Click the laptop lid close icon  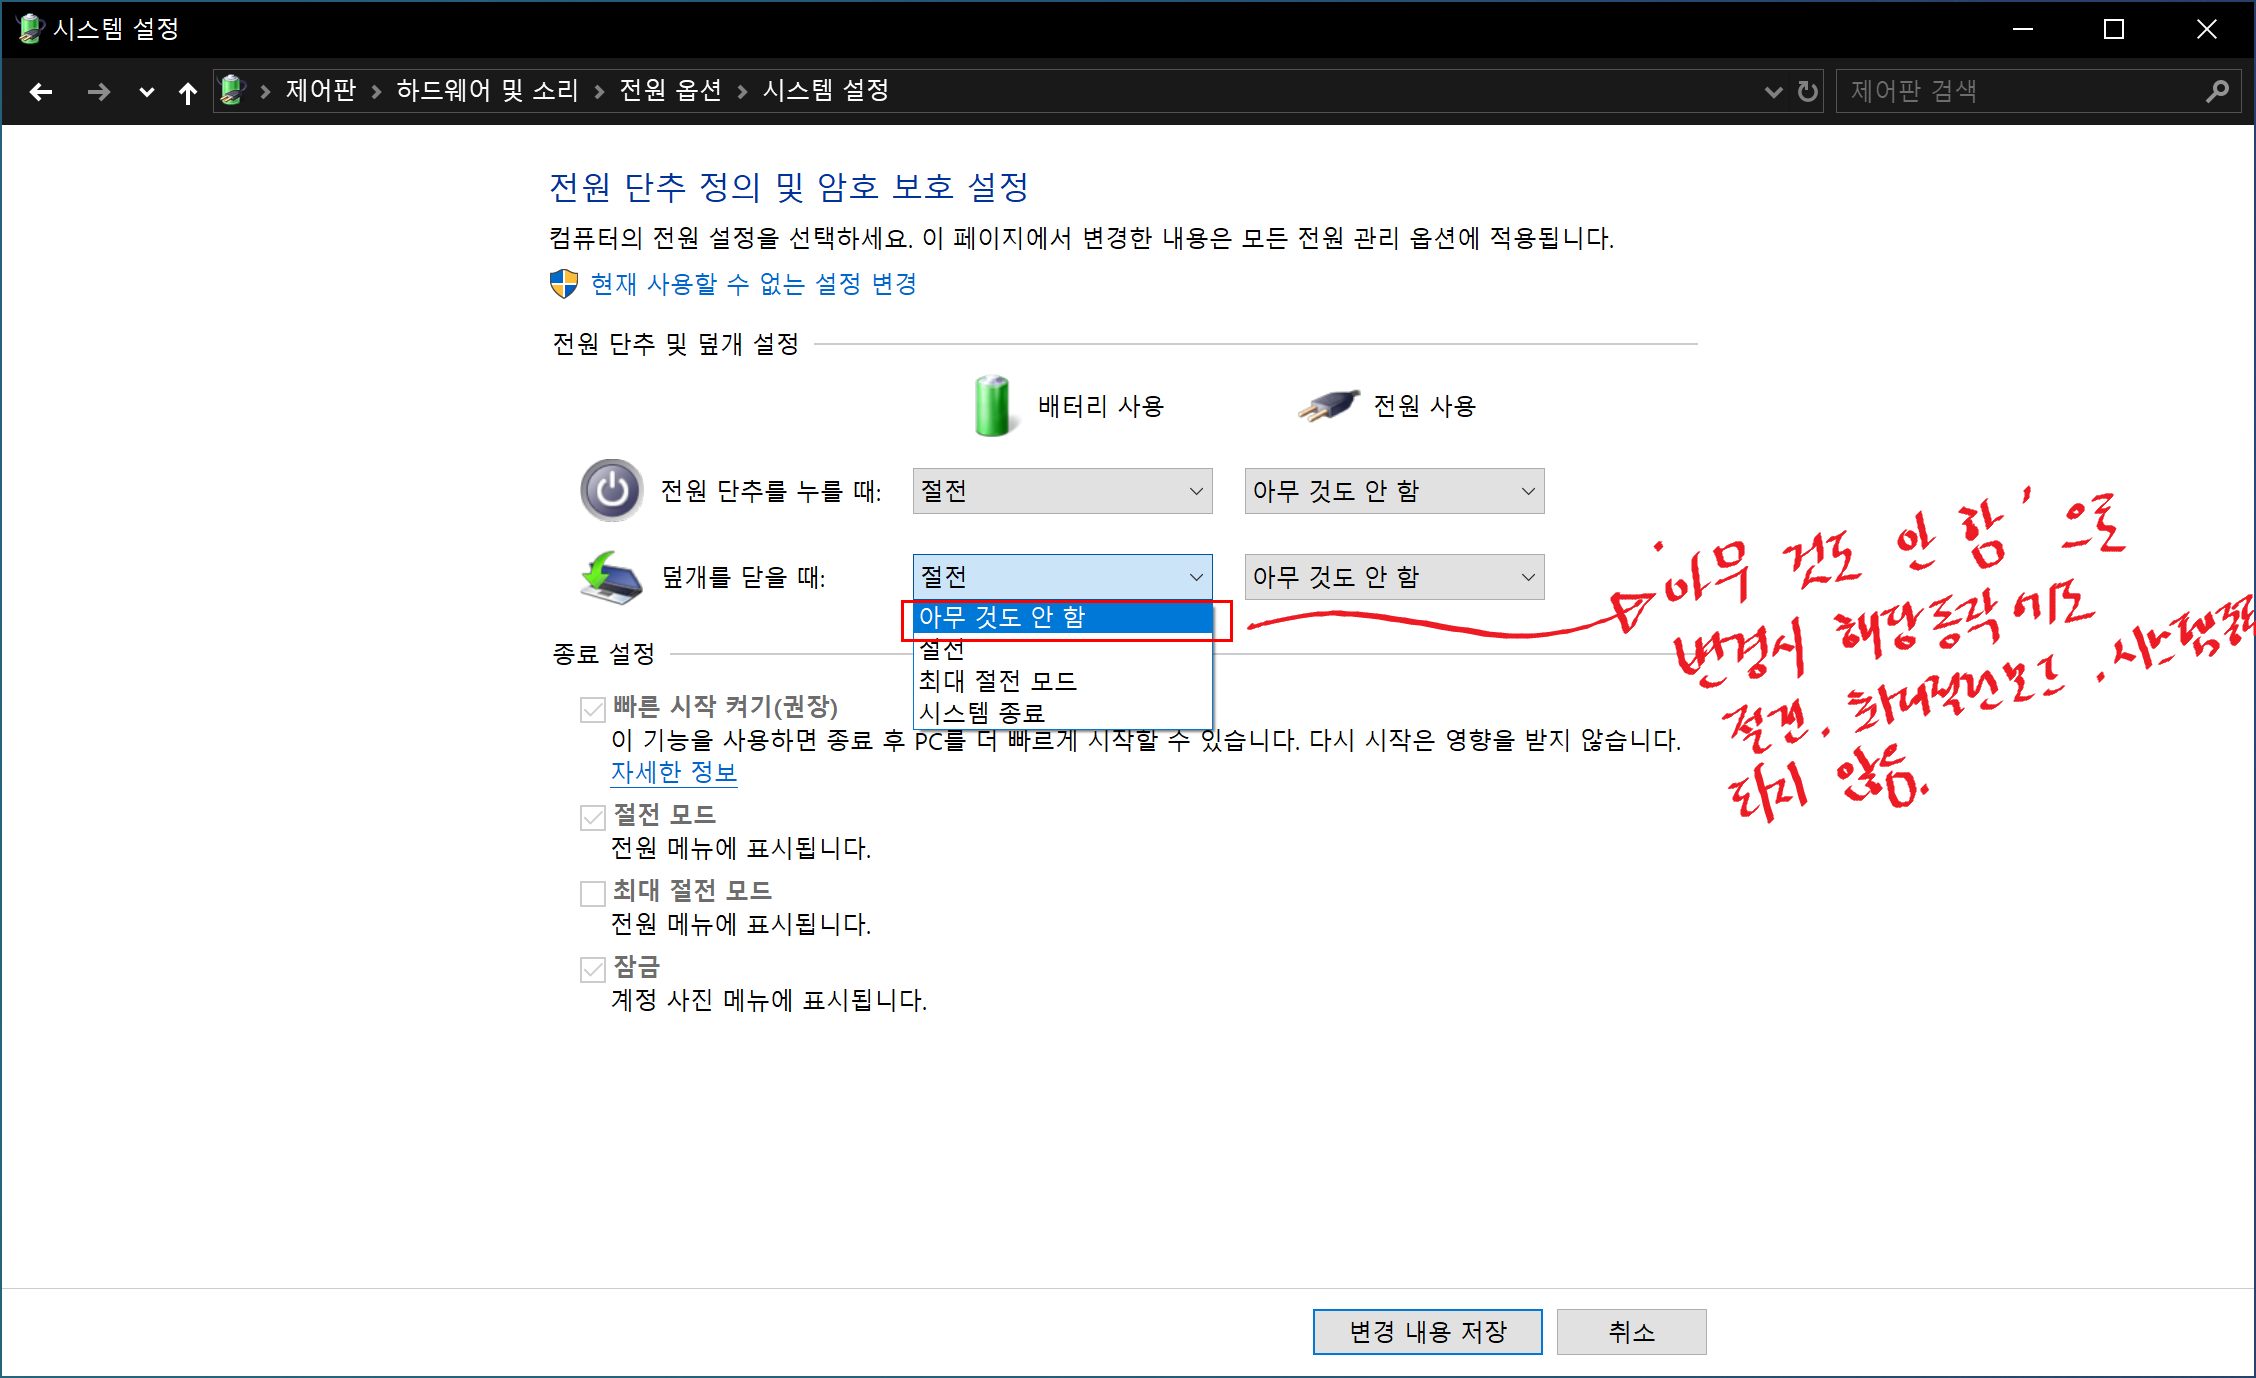click(x=611, y=577)
